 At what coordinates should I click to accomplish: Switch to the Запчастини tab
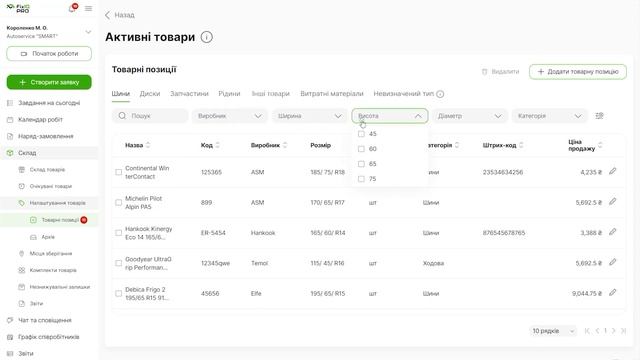pyautogui.click(x=189, y=94)
